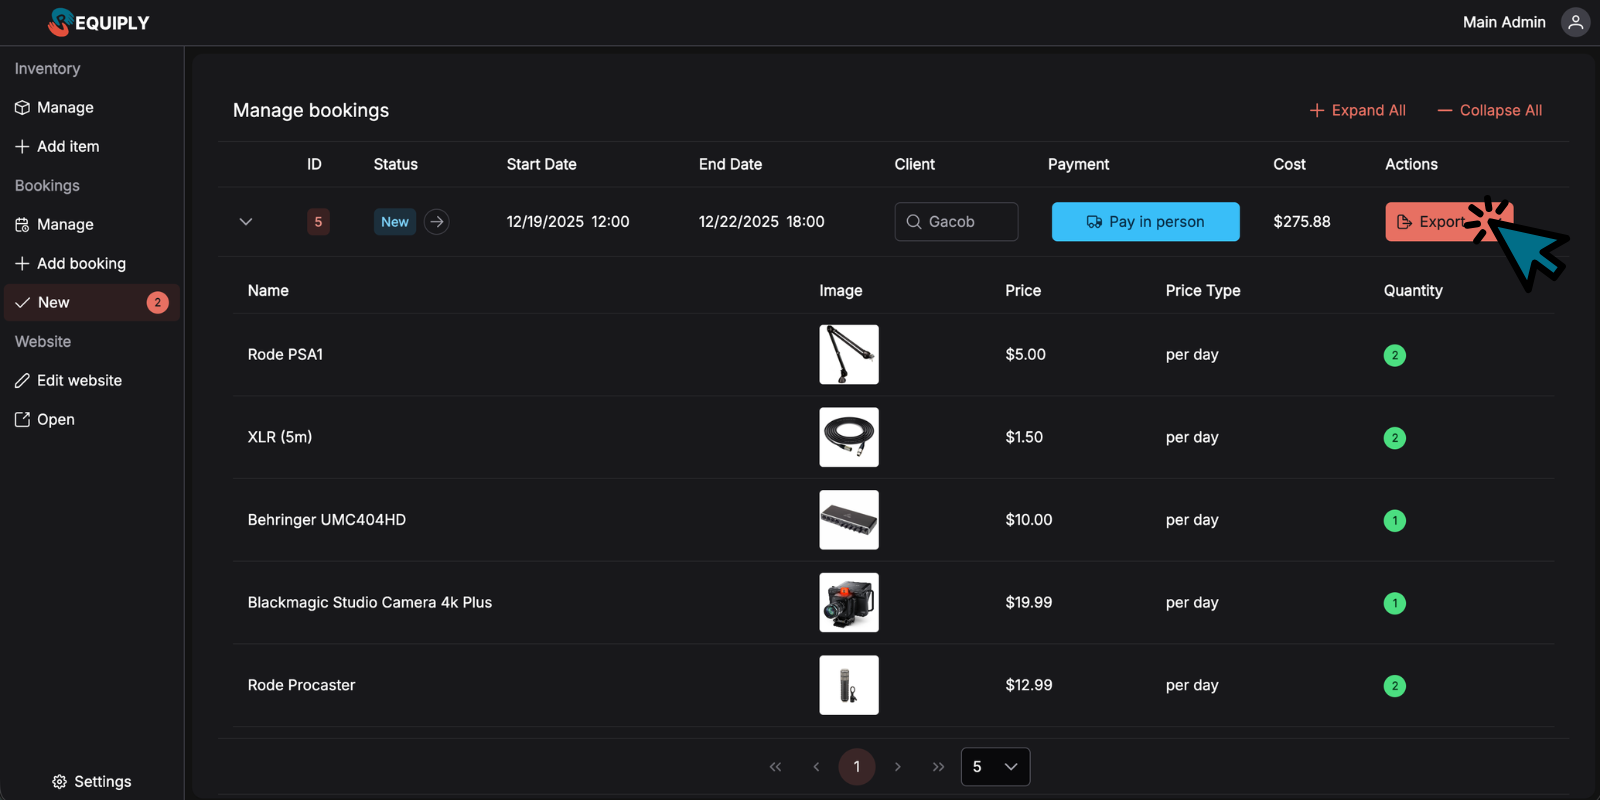Select the Rode PSA1 item name
This screenshot has width=1600, height=800.
285,354
